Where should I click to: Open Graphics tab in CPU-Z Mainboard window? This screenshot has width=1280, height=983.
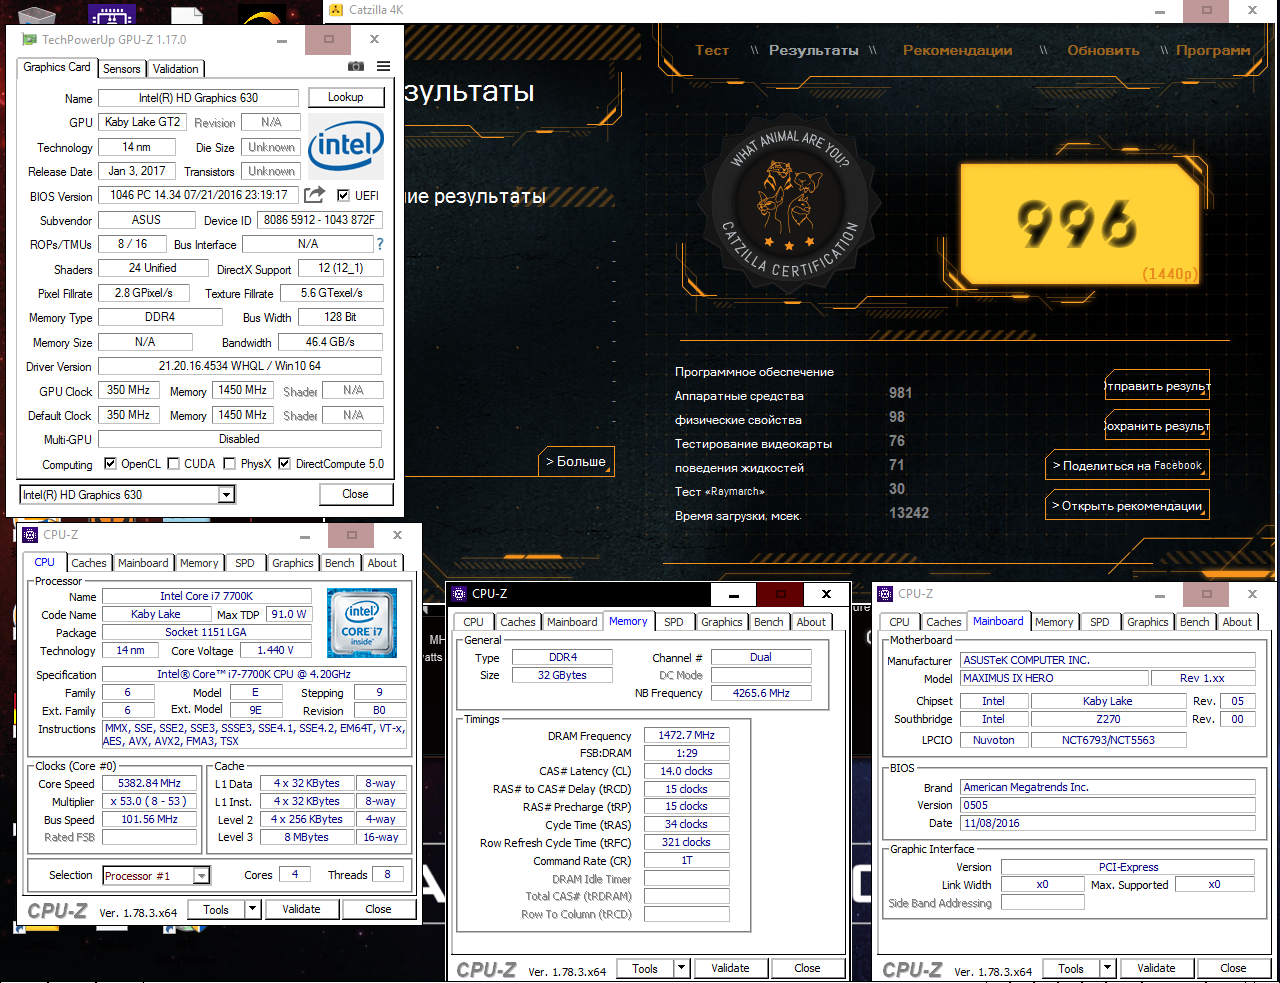(x=1147, y=622)
